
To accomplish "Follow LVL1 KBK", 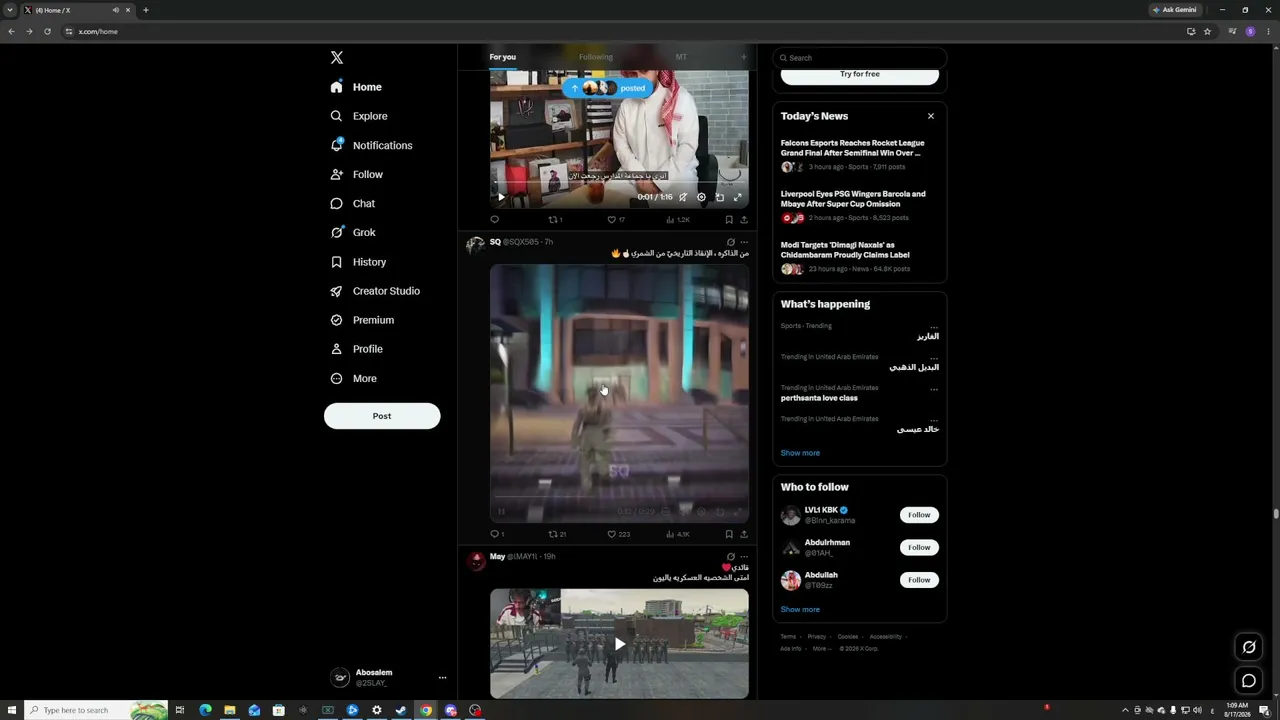I will [919, 515].
